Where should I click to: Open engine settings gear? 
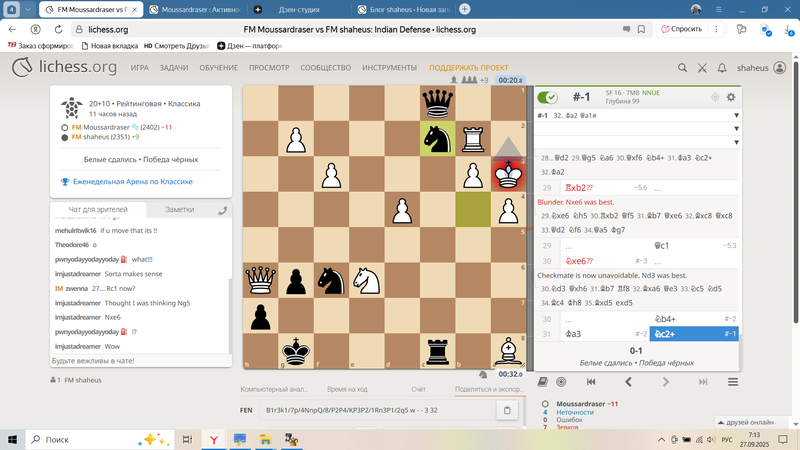click(x=731, y=97)
